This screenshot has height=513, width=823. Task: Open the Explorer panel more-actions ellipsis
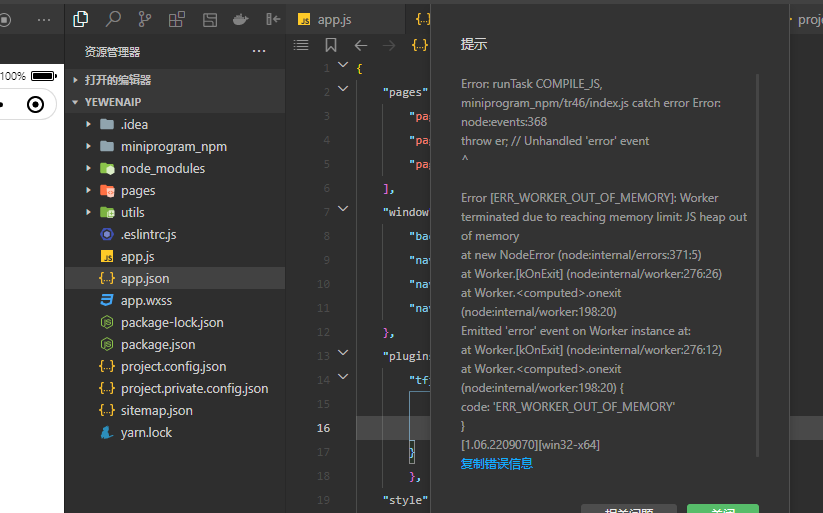click(x=259, y=51)
